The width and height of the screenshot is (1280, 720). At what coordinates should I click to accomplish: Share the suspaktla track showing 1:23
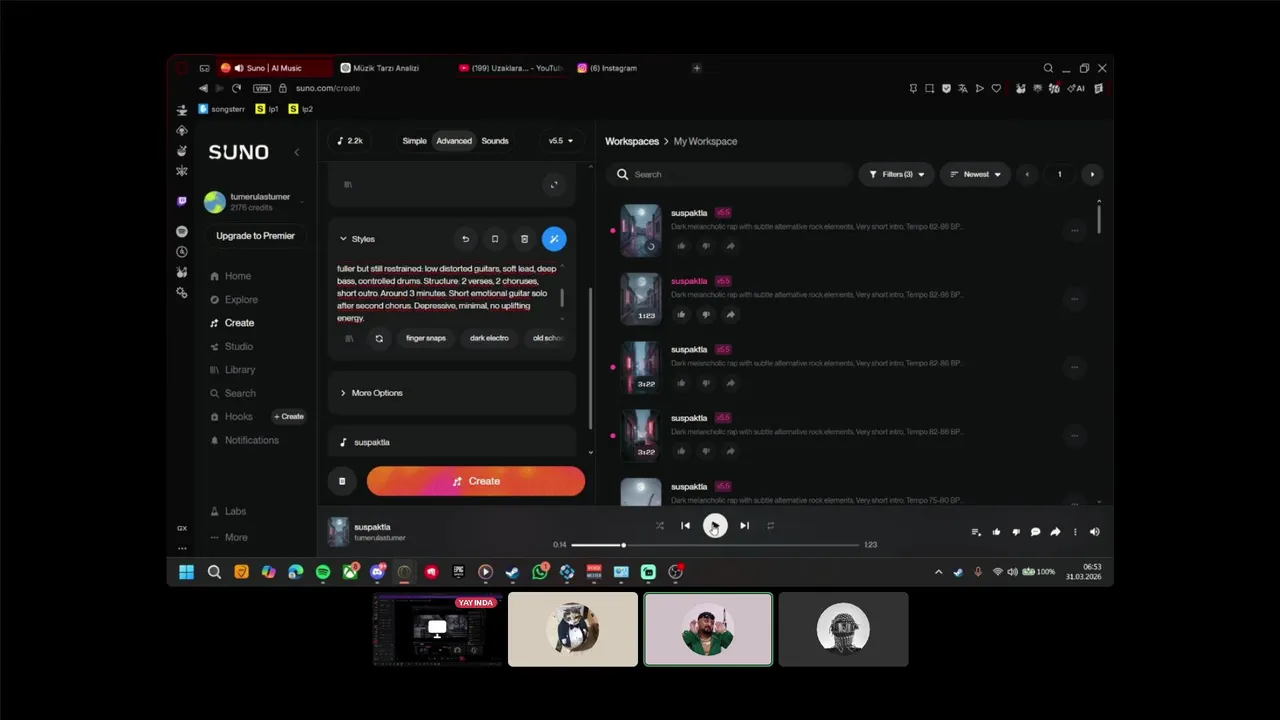(730, 314)
